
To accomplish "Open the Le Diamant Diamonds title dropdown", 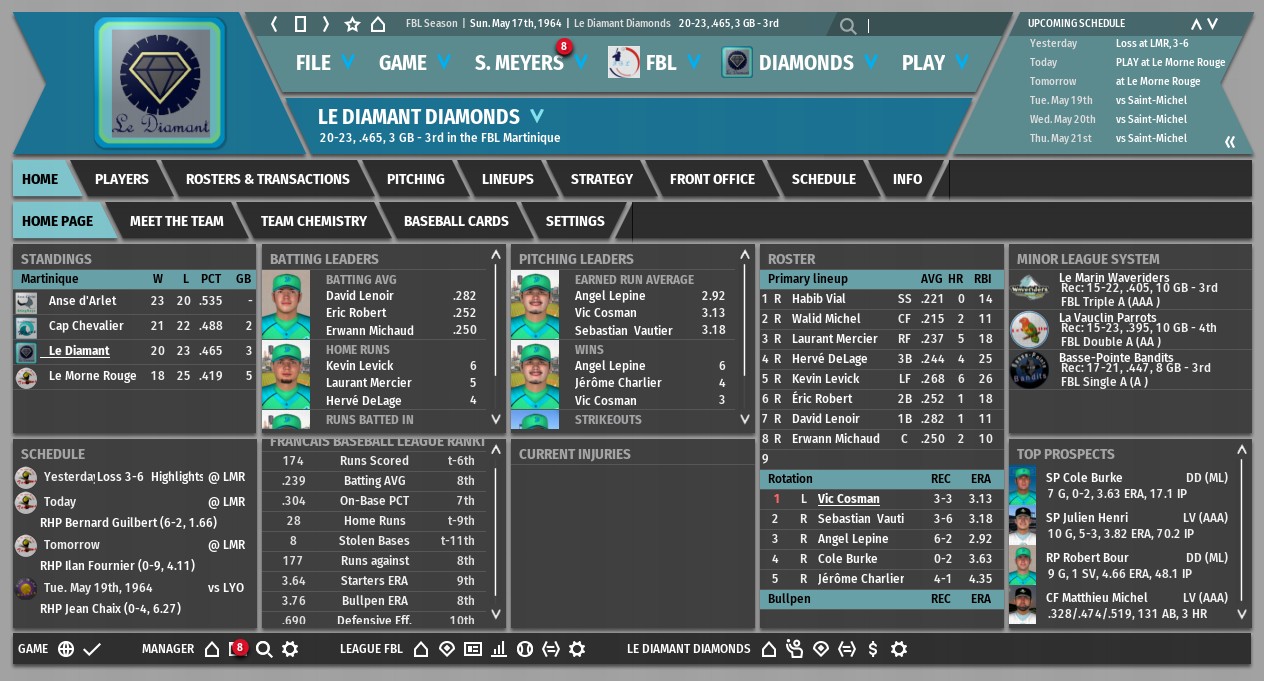I will (537, 116).
